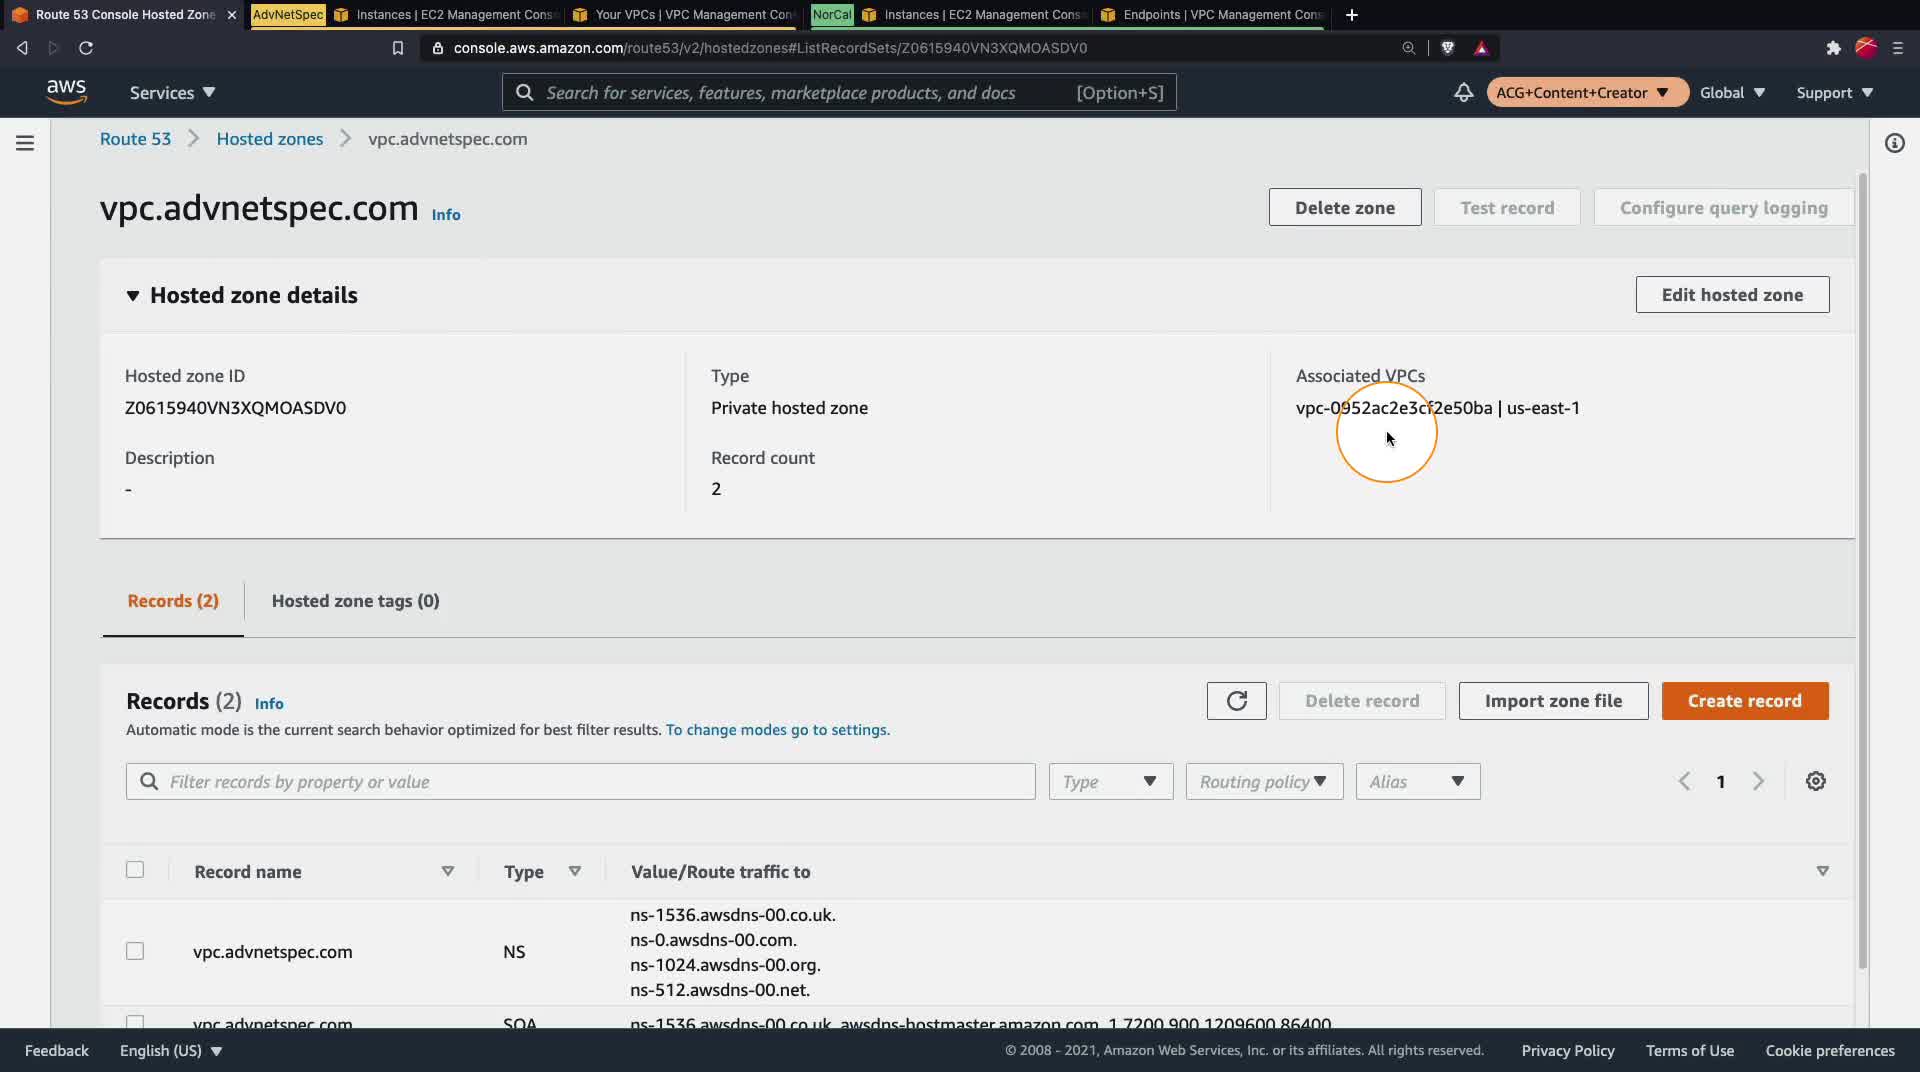Switch to Your VPCs browser tab

point(685,15)
